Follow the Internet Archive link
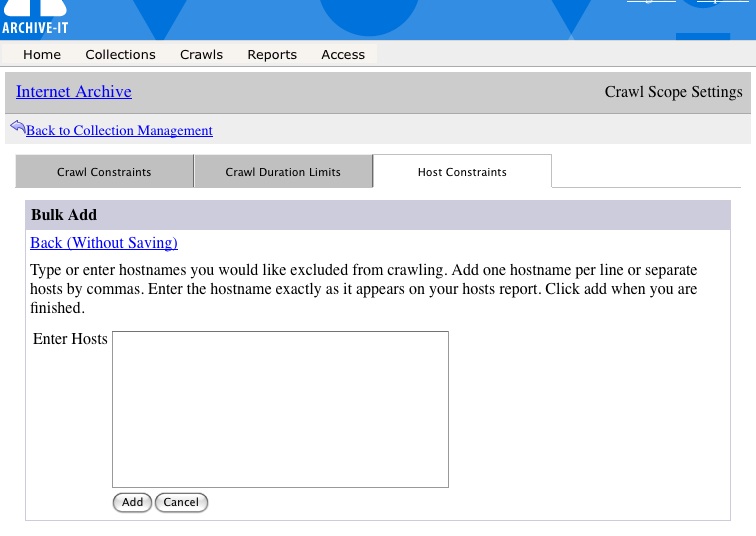The image size is (756, 536). (74, 92)
